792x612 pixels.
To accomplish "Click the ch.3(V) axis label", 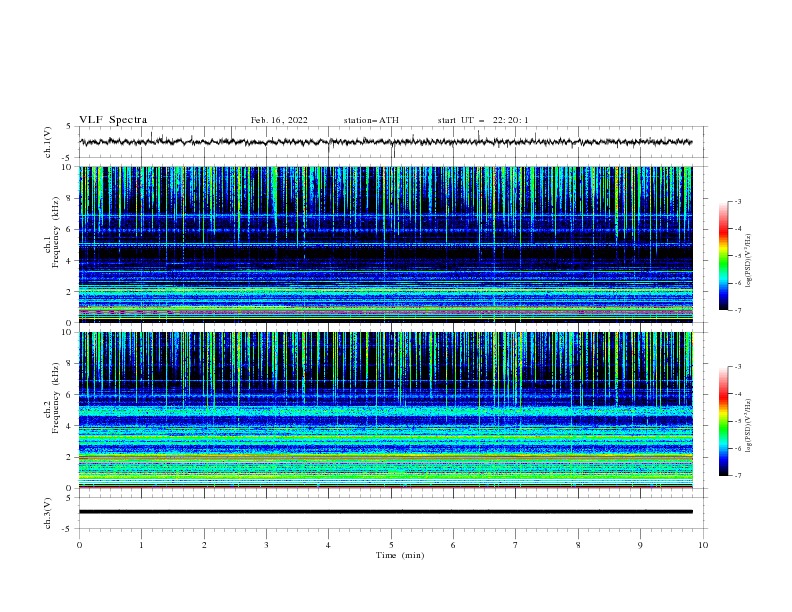I will tap(48, 513).
